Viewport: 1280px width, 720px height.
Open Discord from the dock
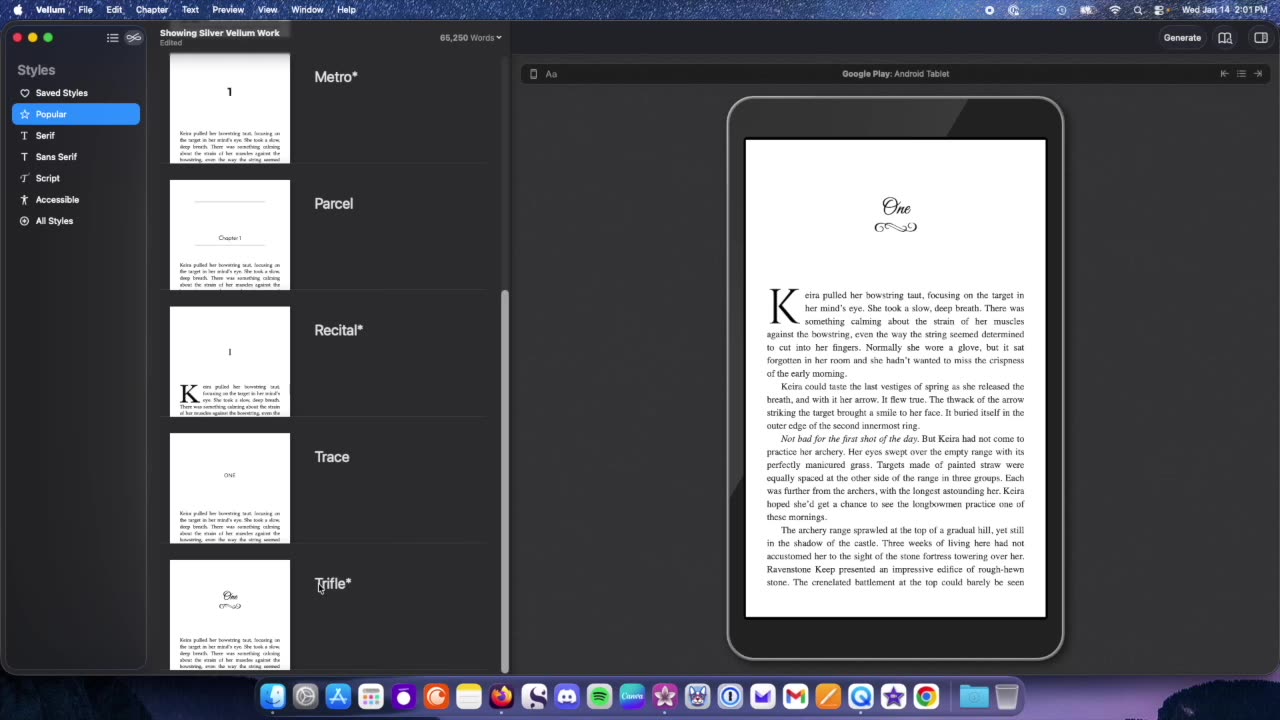point(567,696)
